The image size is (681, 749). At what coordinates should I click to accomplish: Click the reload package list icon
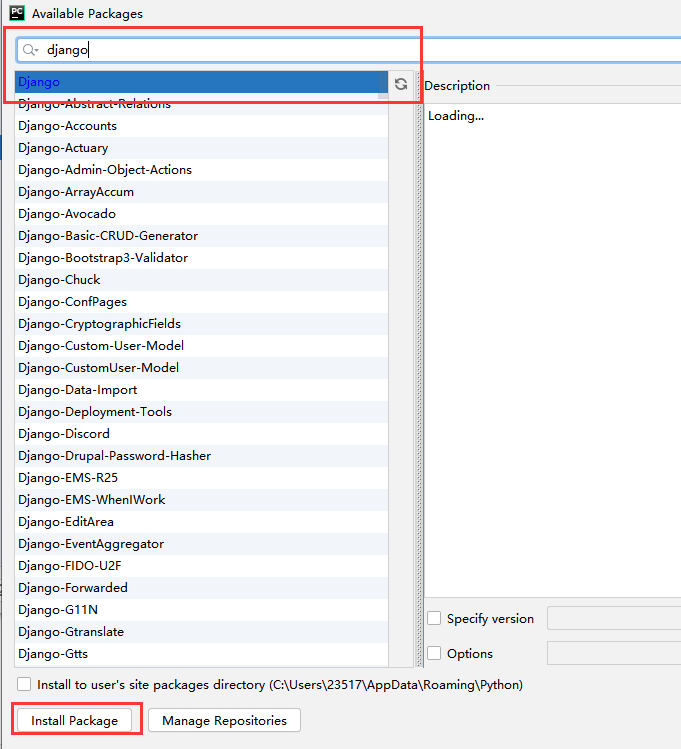coord(401,84)
